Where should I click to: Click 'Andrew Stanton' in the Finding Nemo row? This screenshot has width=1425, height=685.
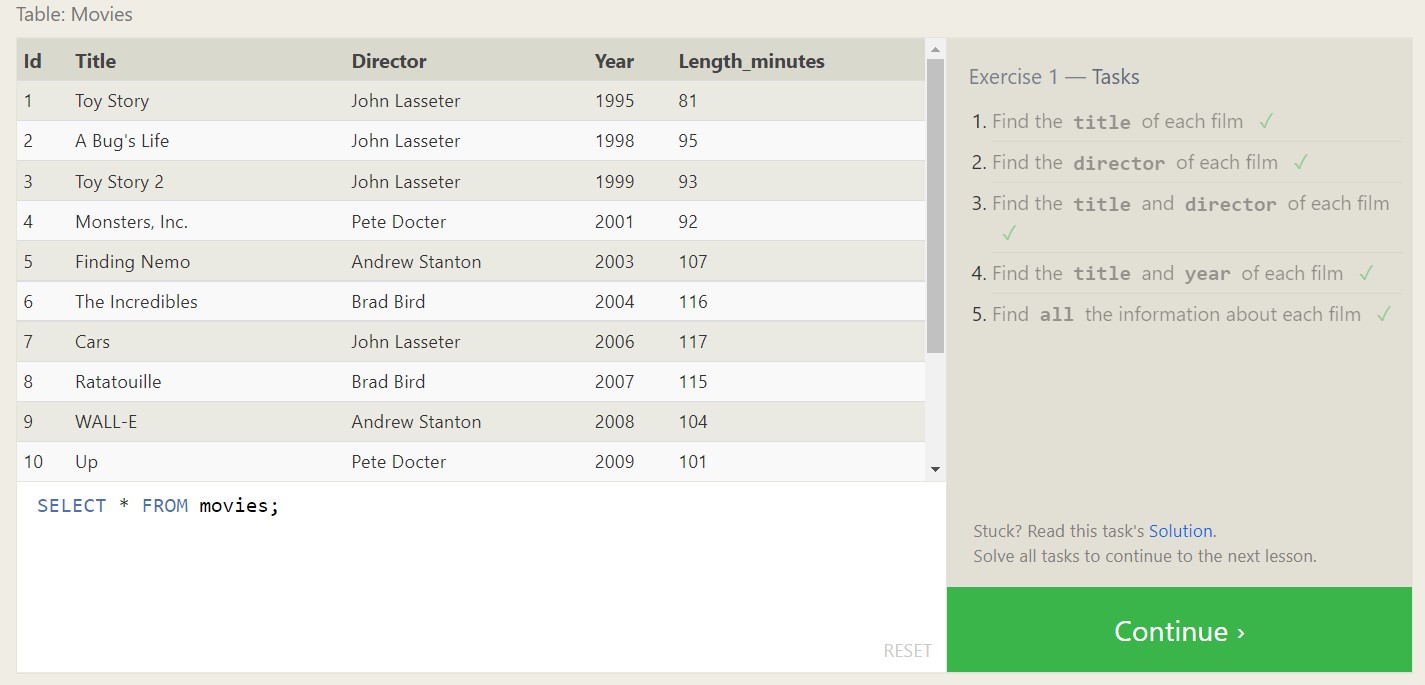tap(416, 262)
